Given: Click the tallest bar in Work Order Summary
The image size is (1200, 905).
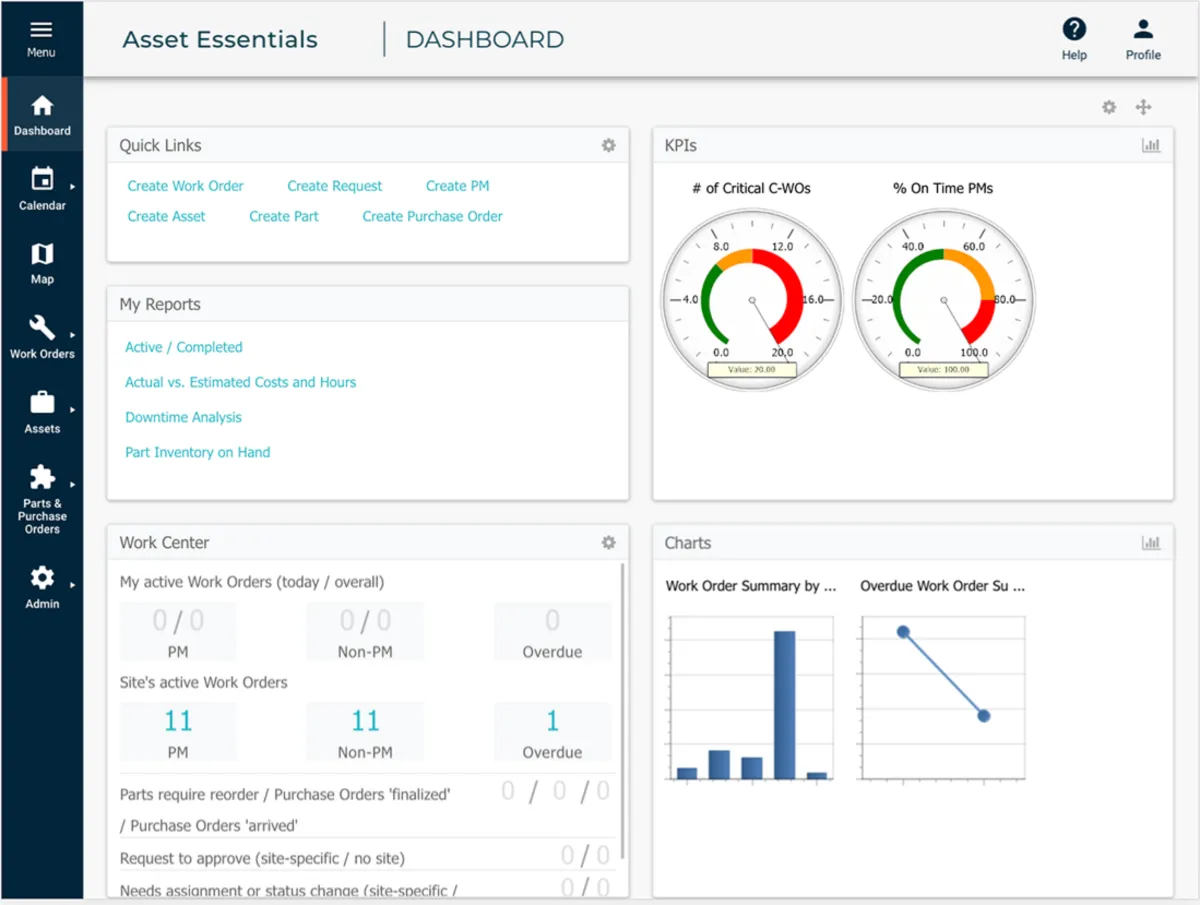Looking at the screenshot, I should [x=785, y=705].
